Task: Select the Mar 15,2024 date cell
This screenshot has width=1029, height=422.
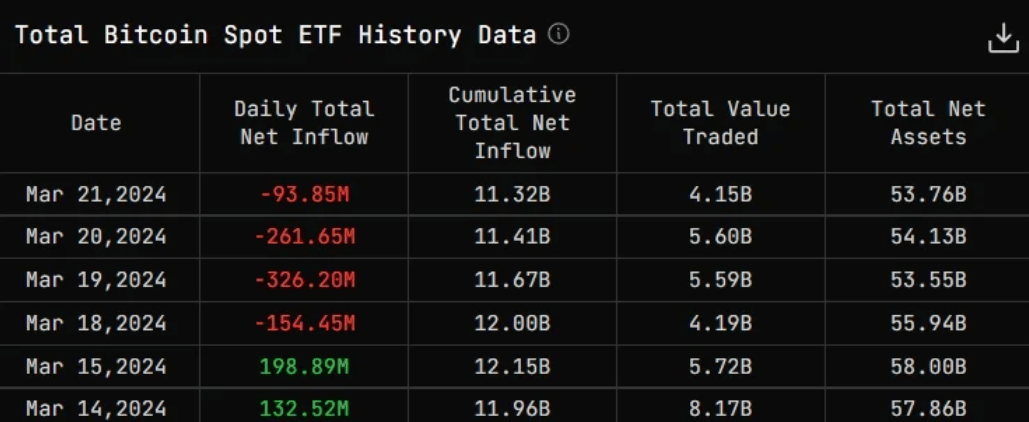Action: 96,366
